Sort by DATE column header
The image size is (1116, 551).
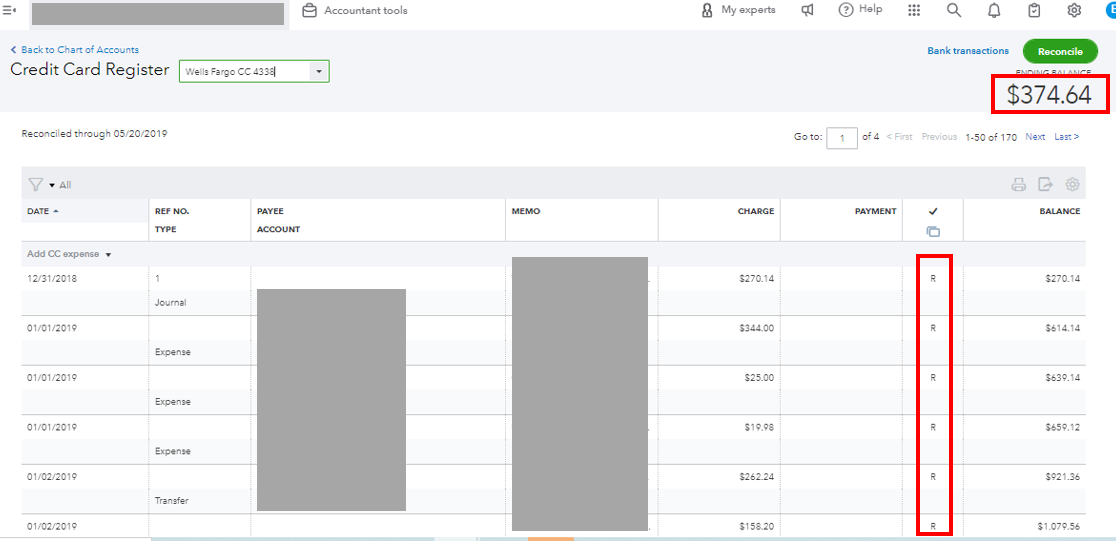[43, 211]
